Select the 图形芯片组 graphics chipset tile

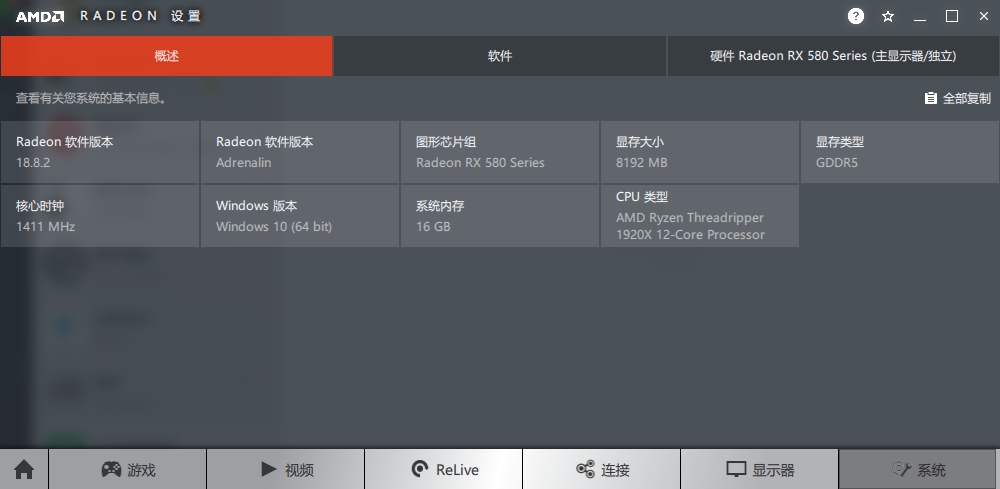(500, 152)
